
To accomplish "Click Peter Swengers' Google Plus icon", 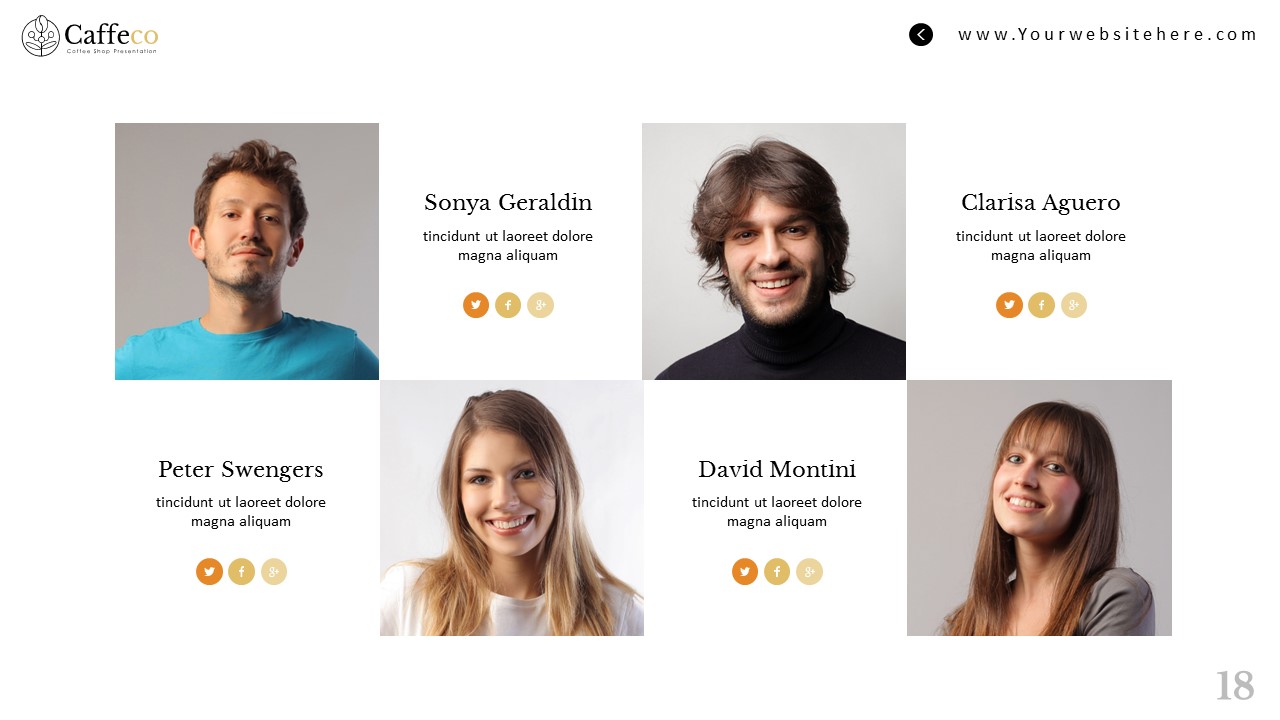I will [x=274, y=572].
